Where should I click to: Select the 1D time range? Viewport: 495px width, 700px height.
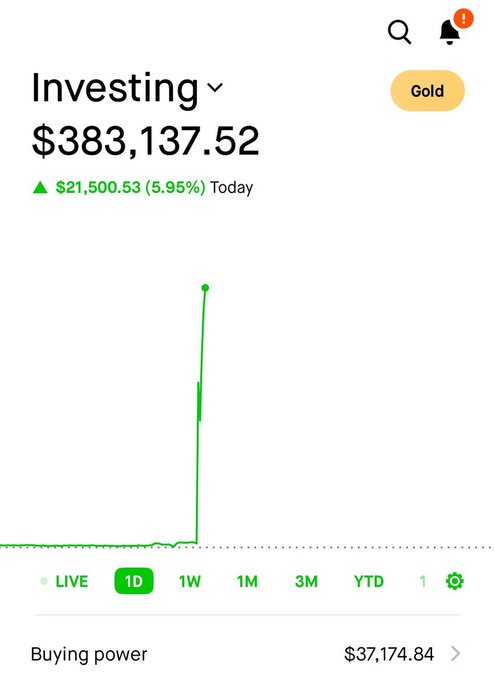[x=134, y=581]
